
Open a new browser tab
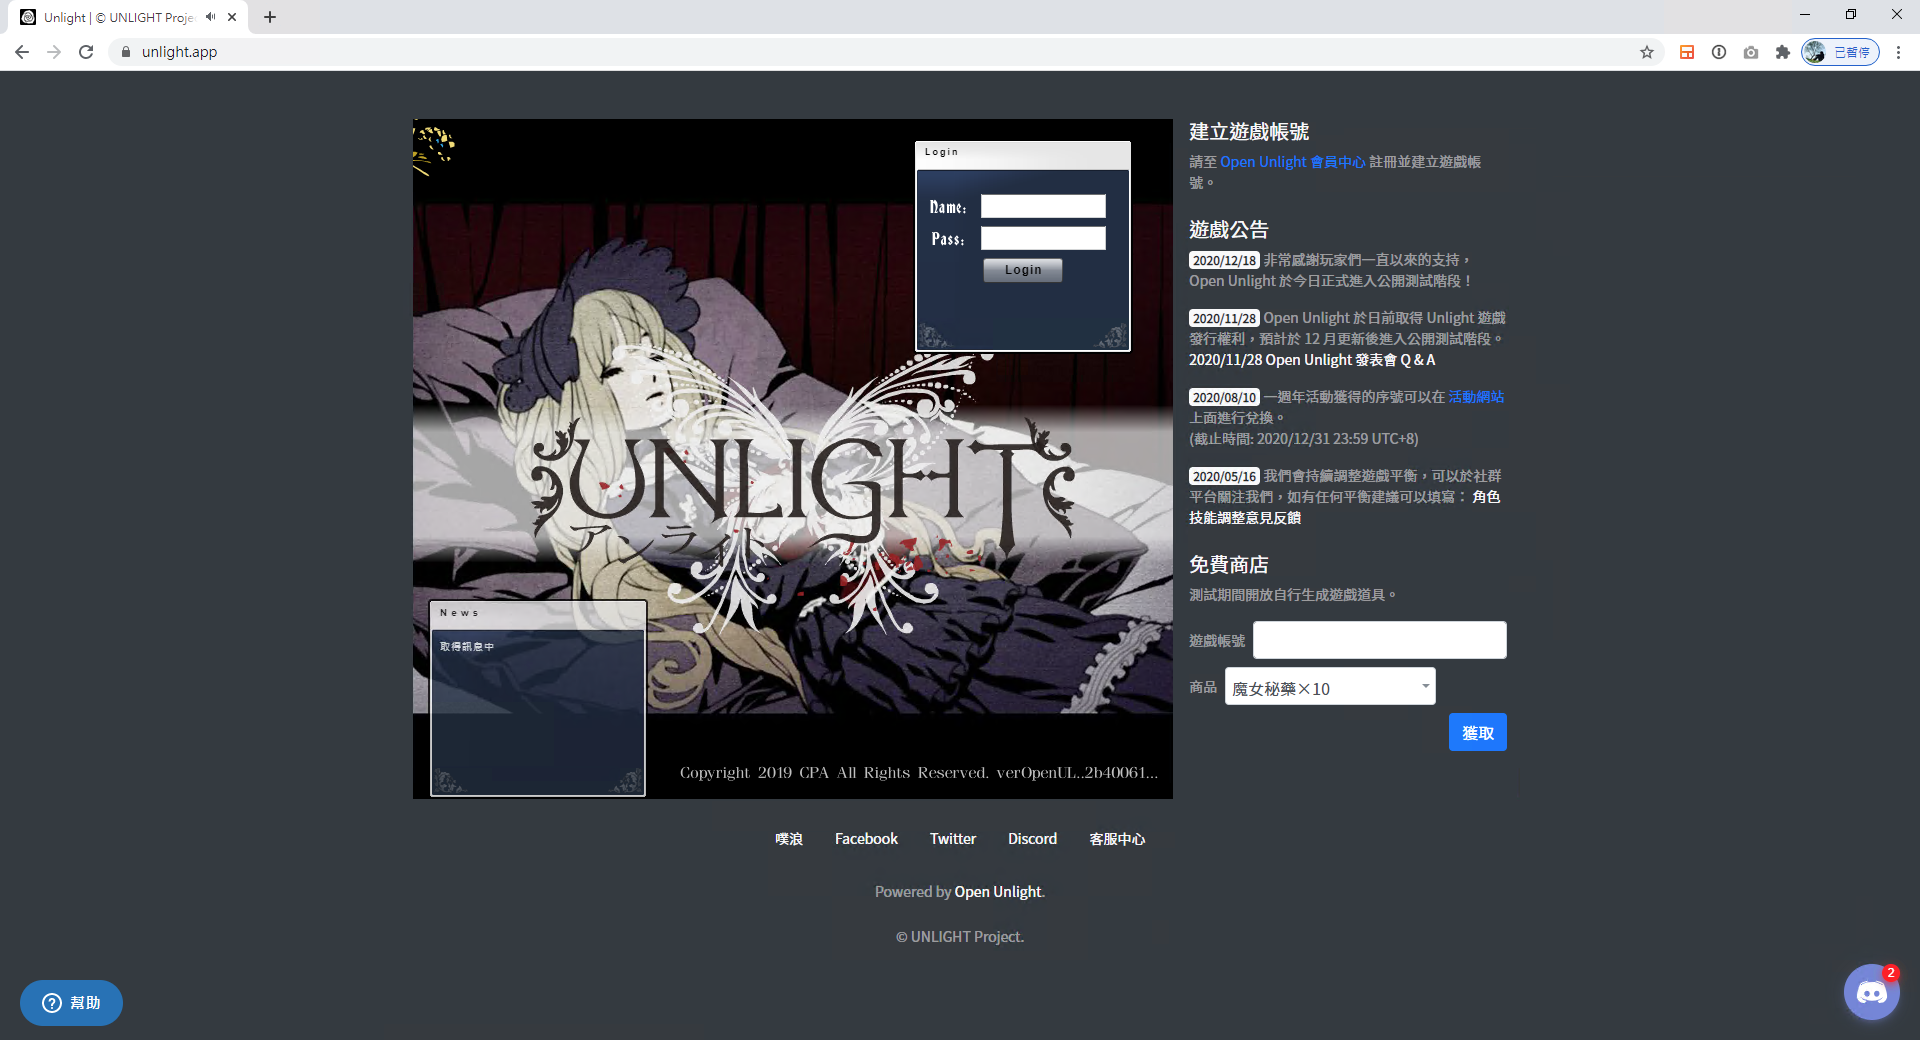coord(270,17)
